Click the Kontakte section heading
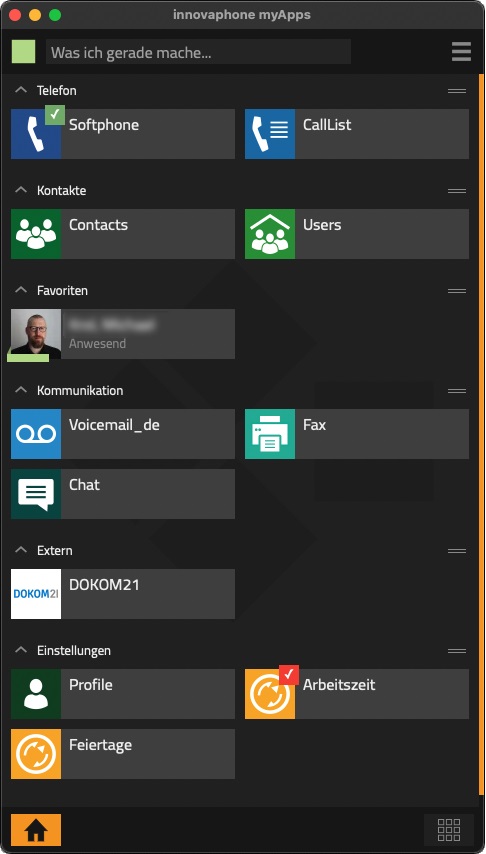 click(62, 191)
